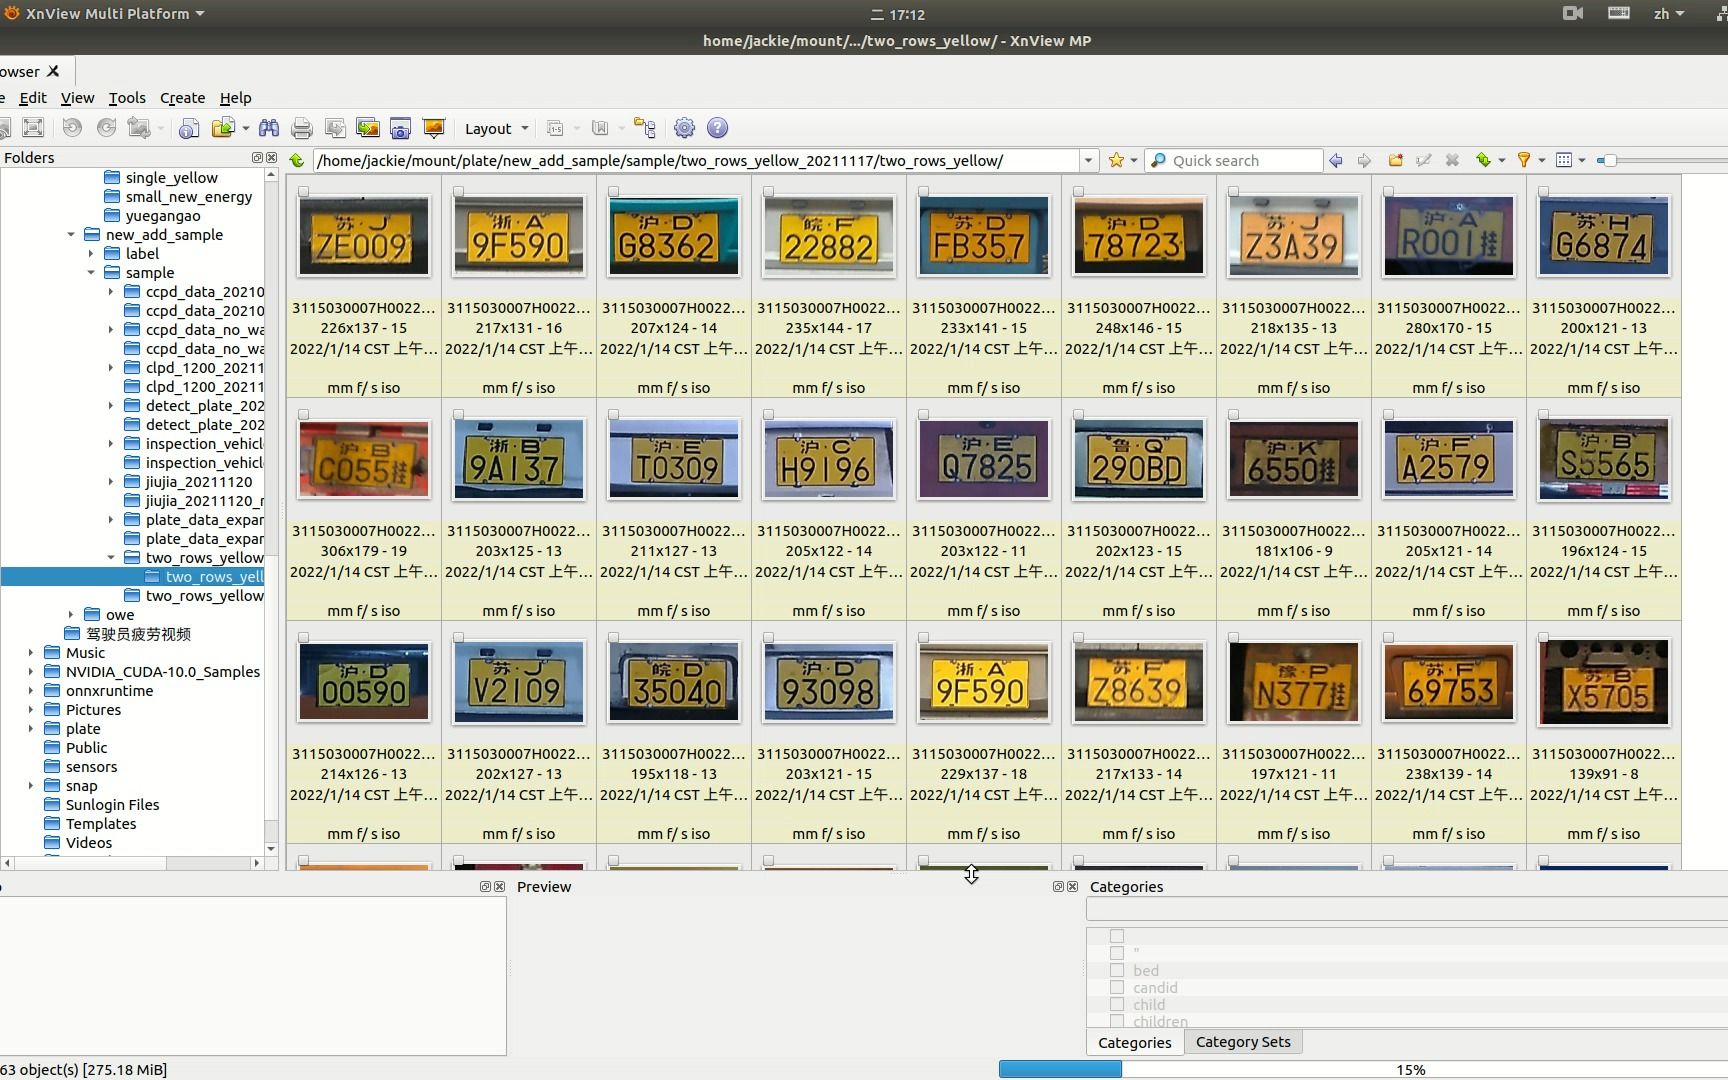The image size is (1728, 1080).
Task: Collapse the sample folder in tree
Action: point(91,273)
